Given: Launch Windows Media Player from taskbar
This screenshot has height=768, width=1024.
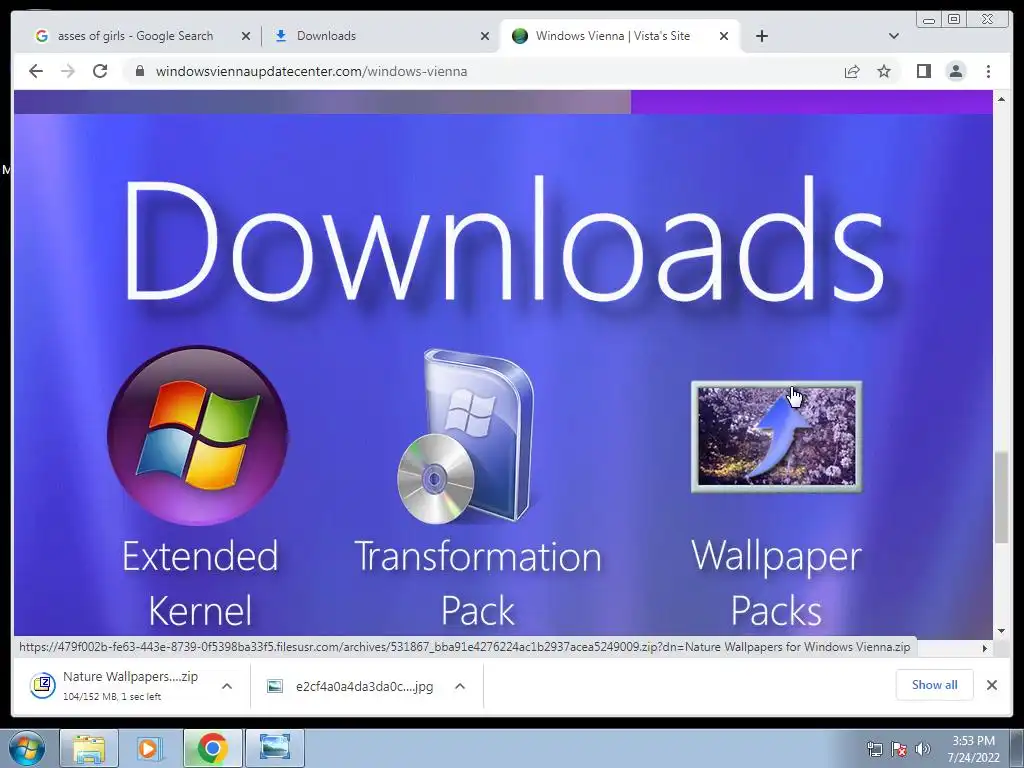Looking at the screenshot, I should click(x=150, y=748).
